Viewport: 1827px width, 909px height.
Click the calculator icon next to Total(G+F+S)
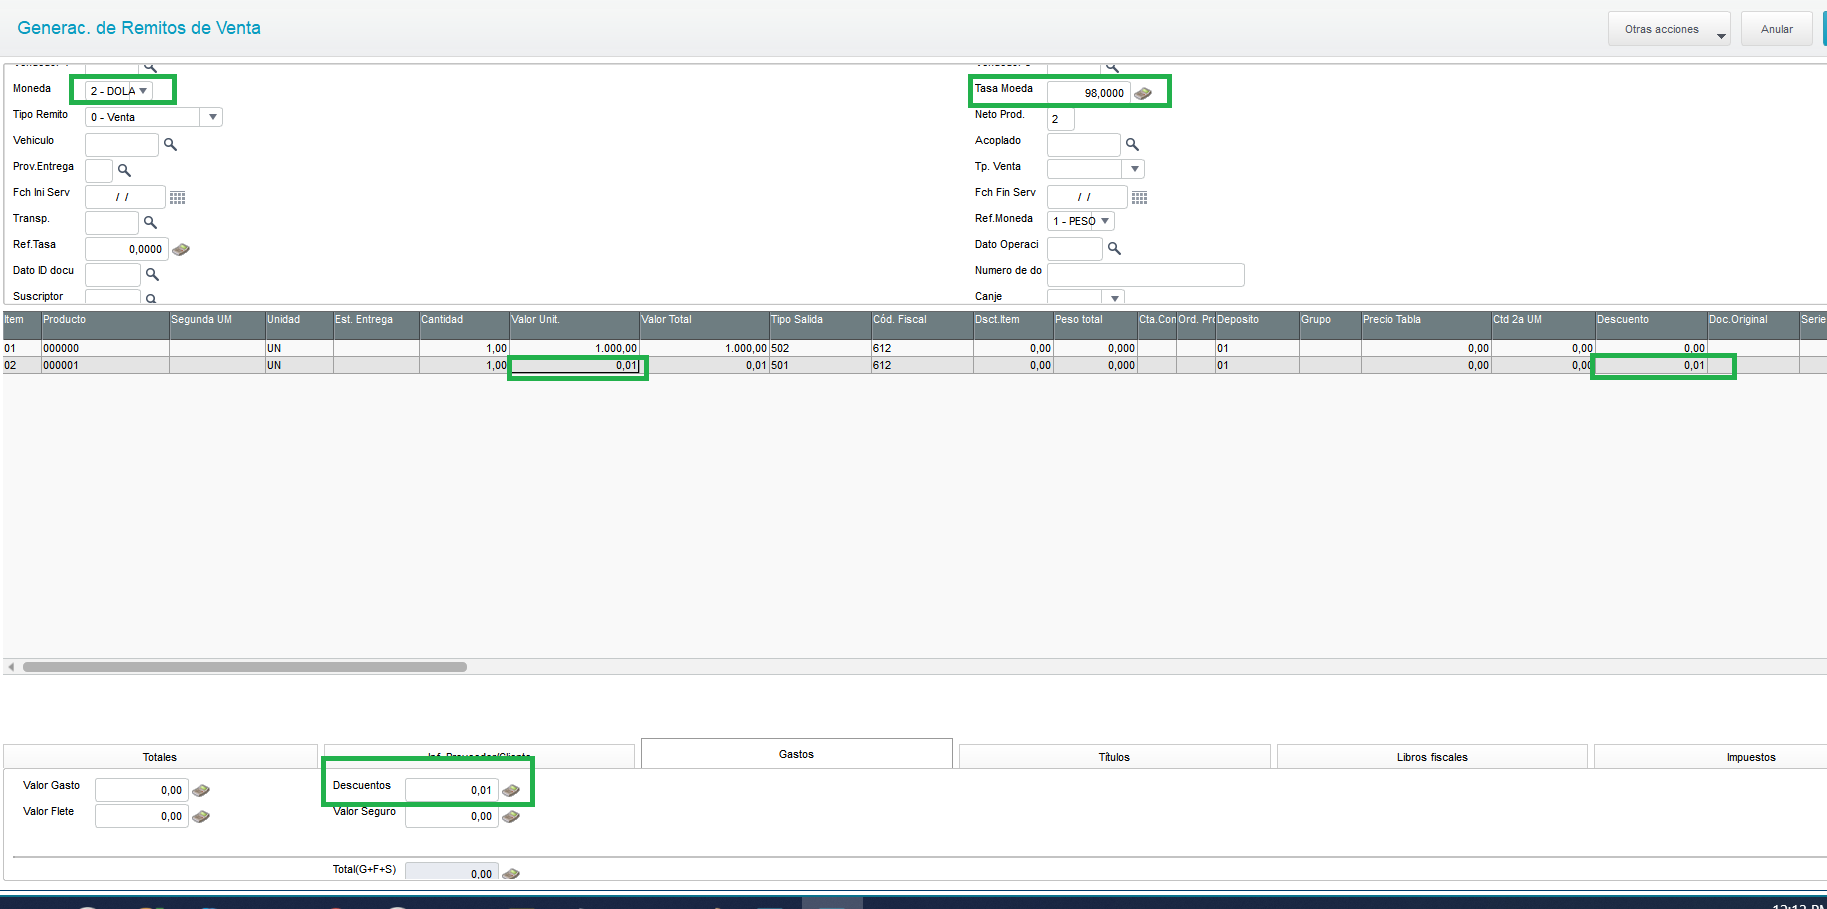click(511, 873)
